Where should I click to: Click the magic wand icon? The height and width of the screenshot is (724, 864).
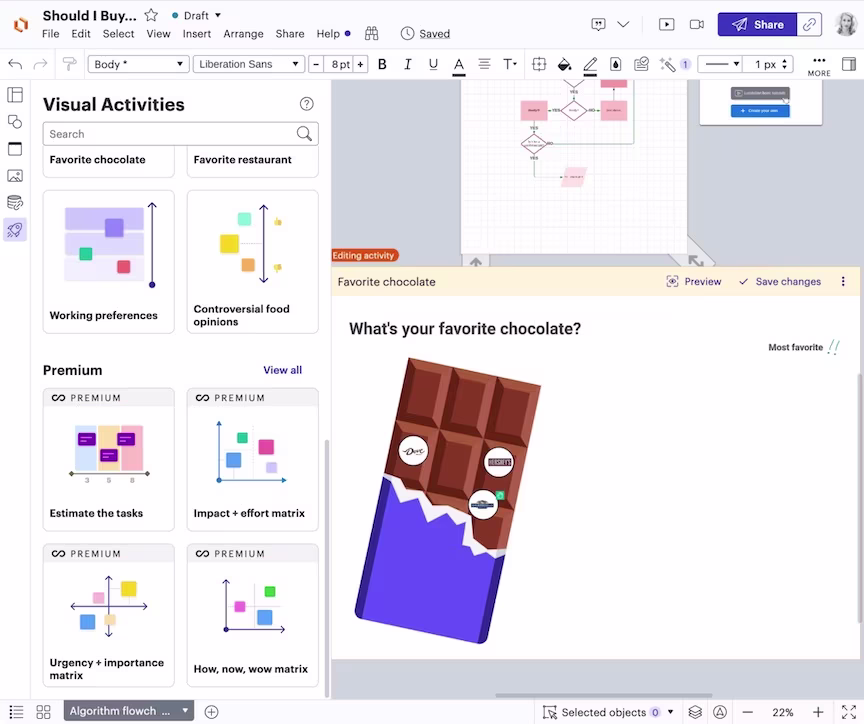[x=667, y=64]
